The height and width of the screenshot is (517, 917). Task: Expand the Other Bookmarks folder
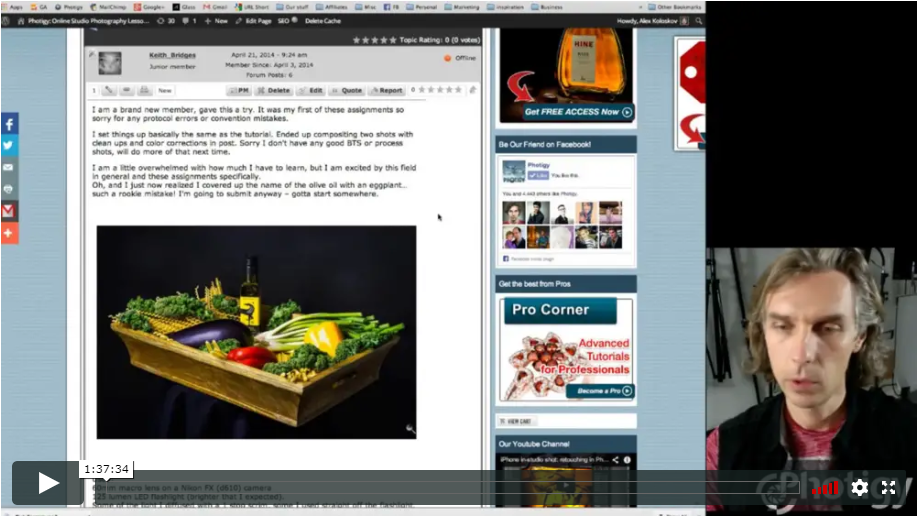pos(675,7)
